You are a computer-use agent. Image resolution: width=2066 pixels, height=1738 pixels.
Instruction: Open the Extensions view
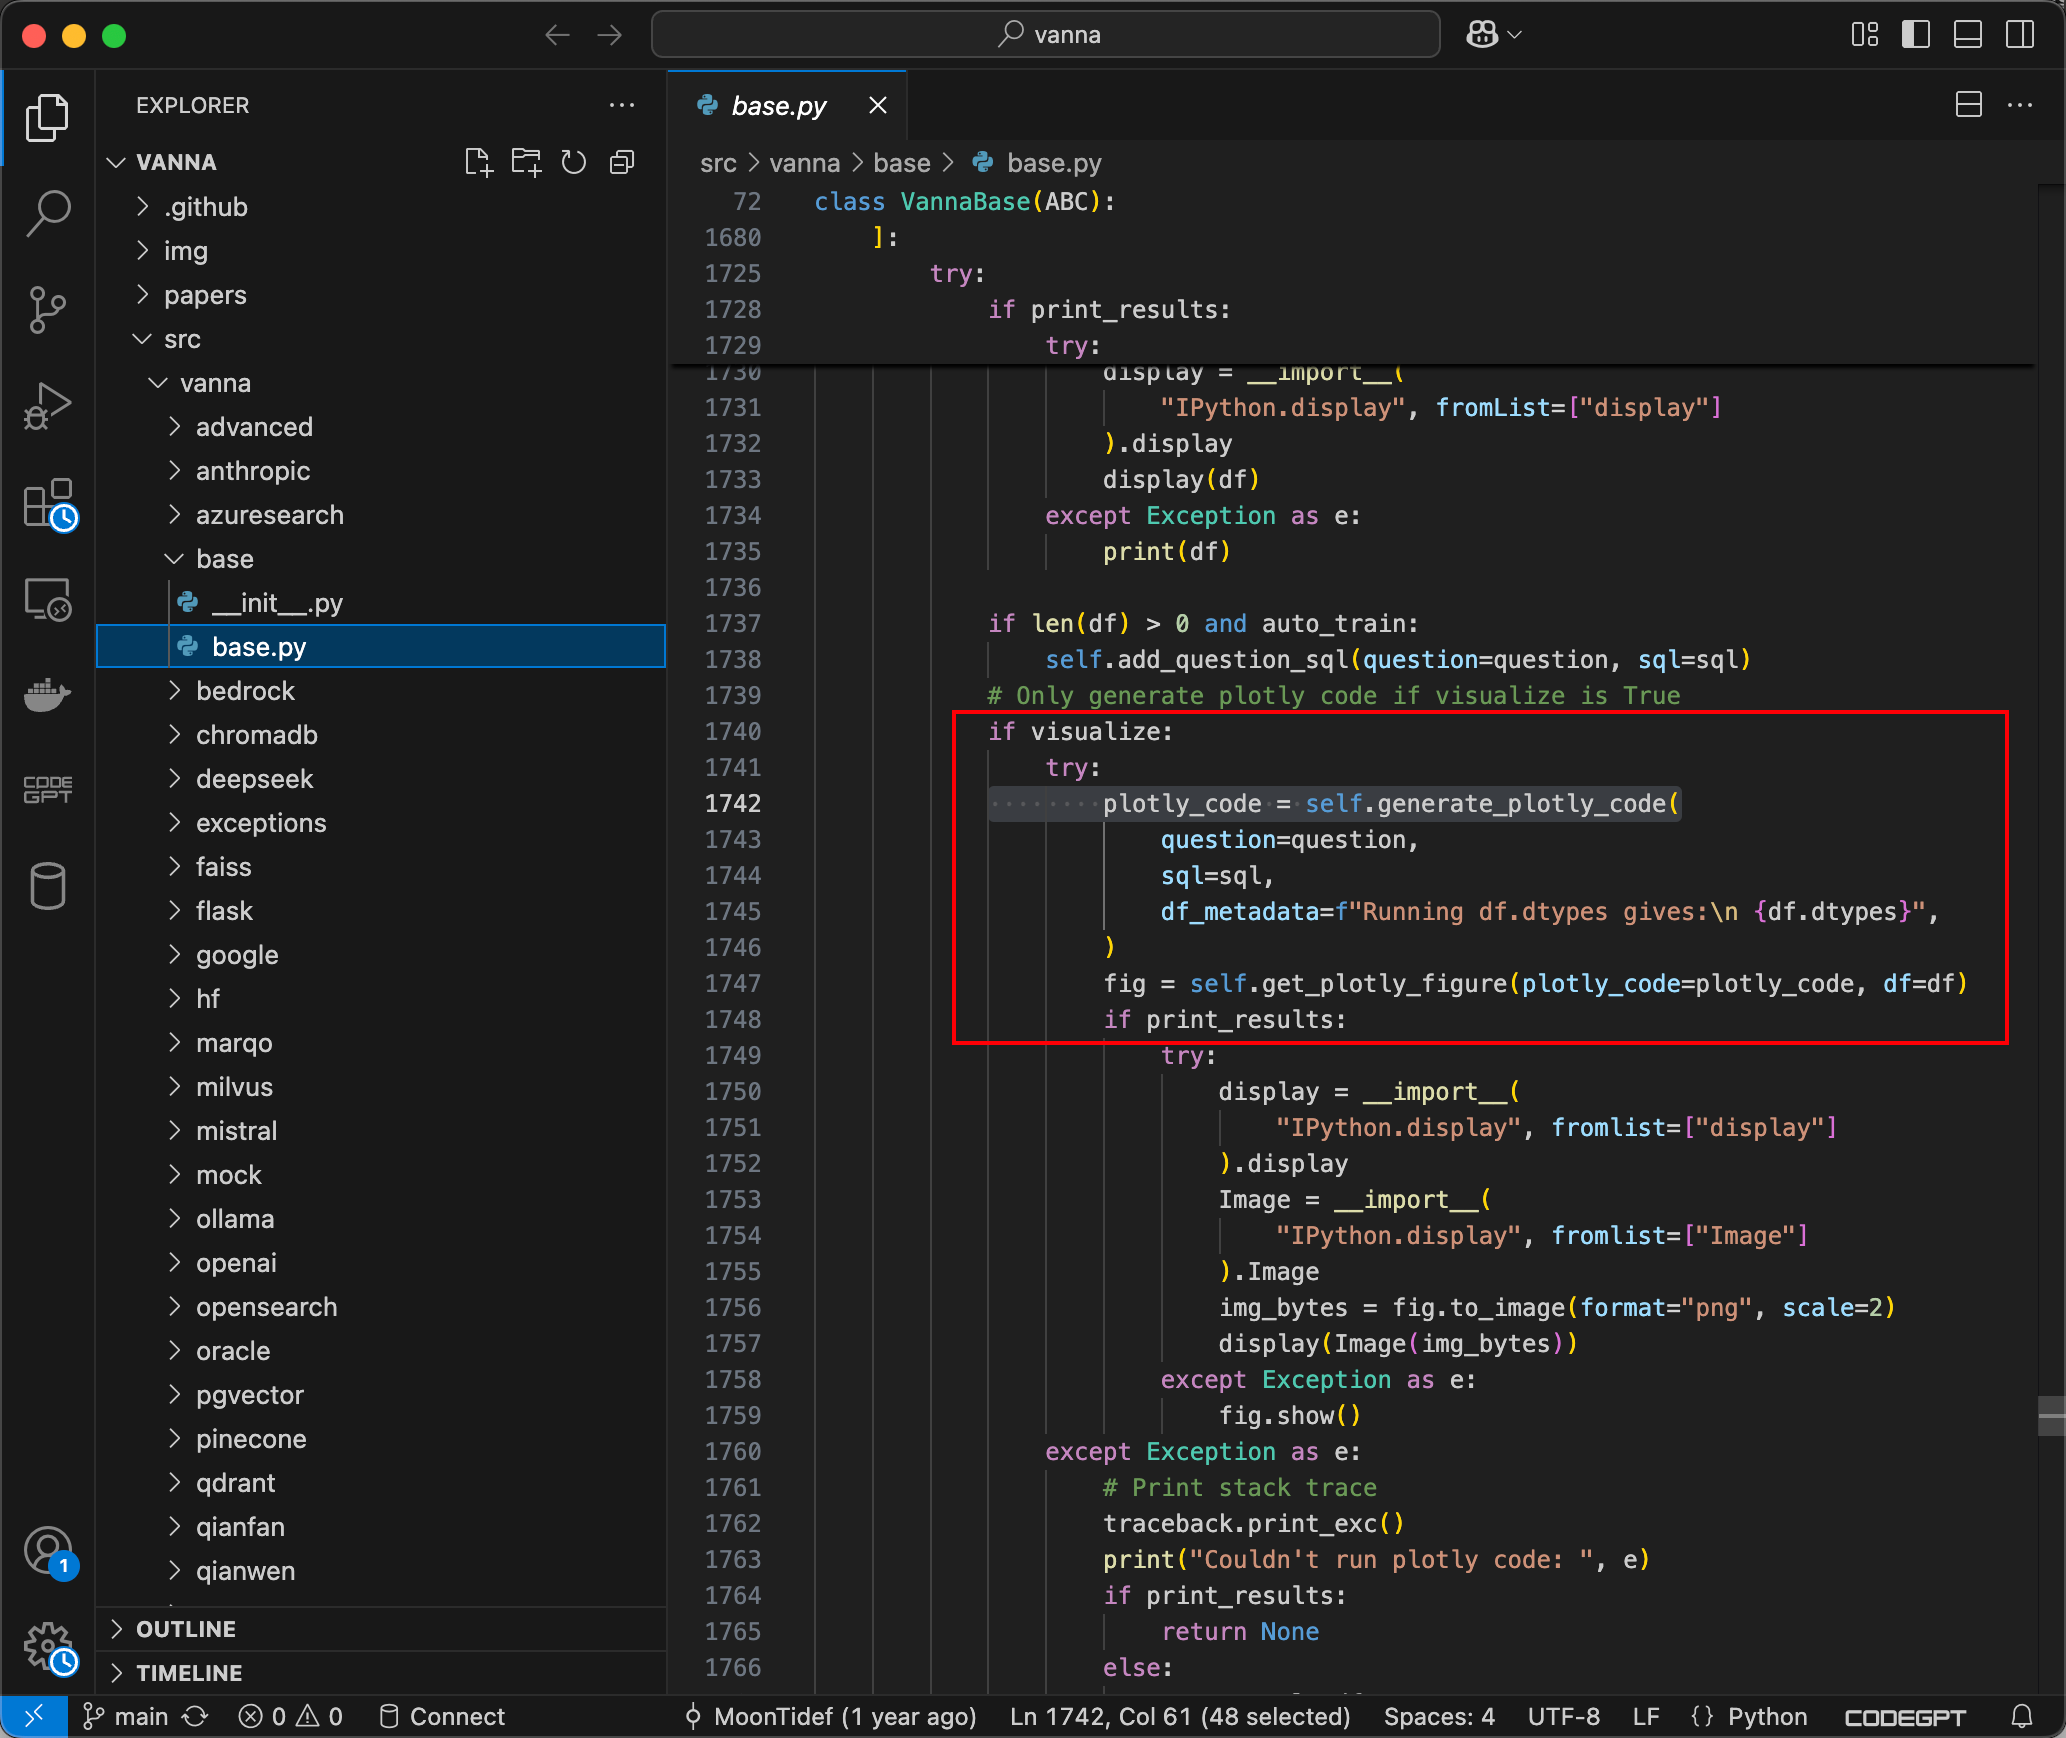click(47, 503)
